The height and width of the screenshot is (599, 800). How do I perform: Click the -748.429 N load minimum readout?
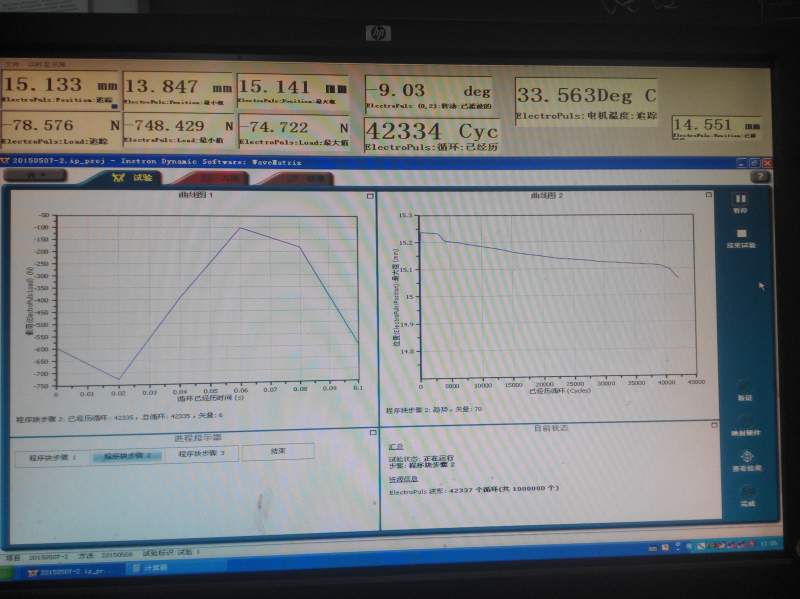point(179,130)
